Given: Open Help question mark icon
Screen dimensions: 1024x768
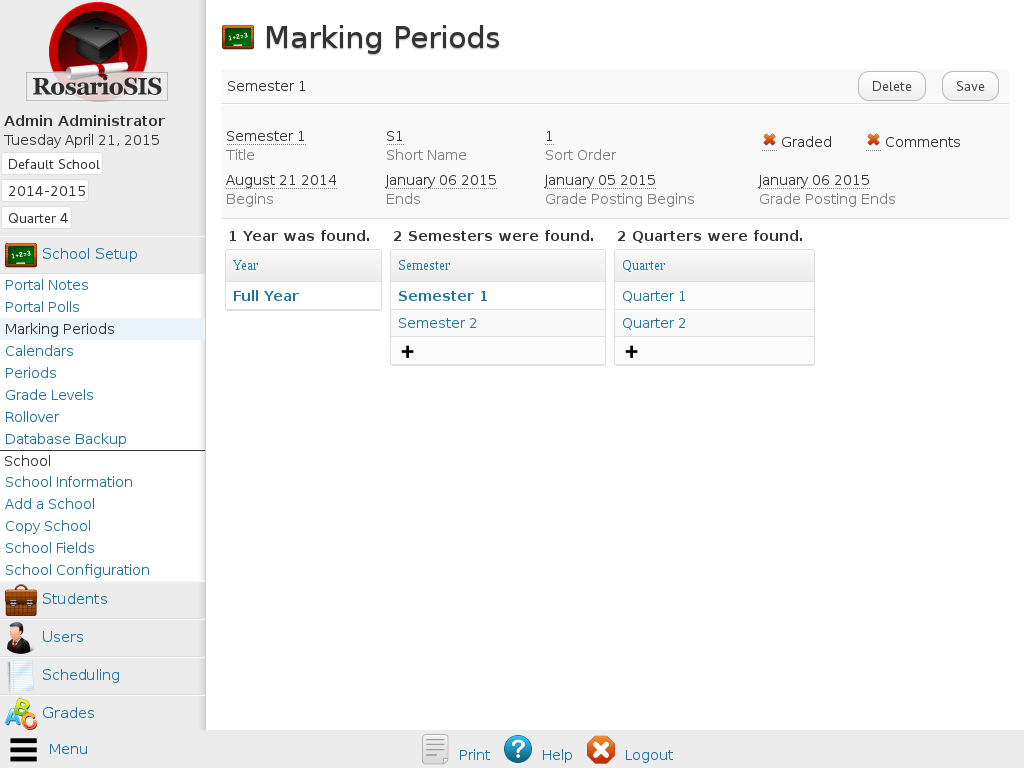Looking at the screenshot, I should 518,750.
